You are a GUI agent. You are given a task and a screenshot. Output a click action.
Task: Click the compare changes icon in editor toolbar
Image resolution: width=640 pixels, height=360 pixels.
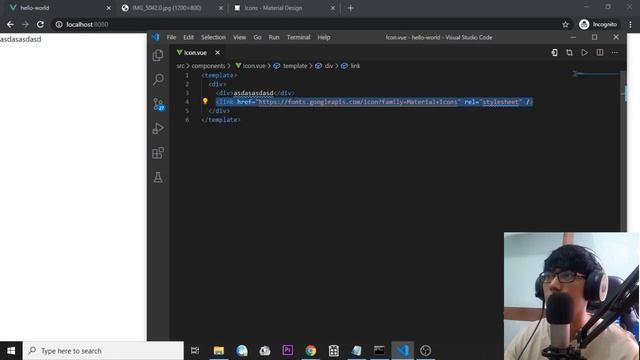[569, 53]
